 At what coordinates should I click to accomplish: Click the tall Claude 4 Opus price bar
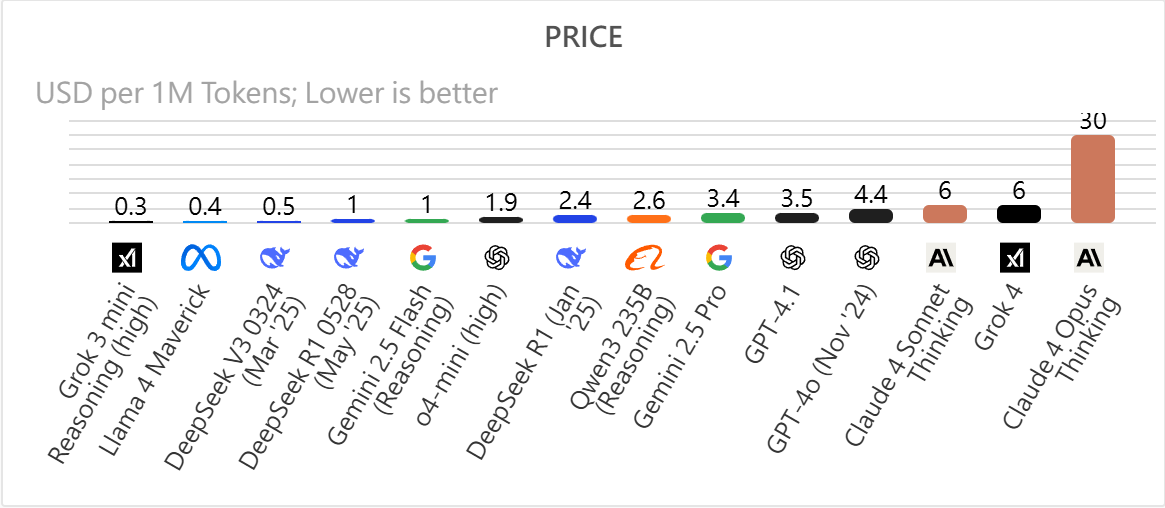[1092, 178]
